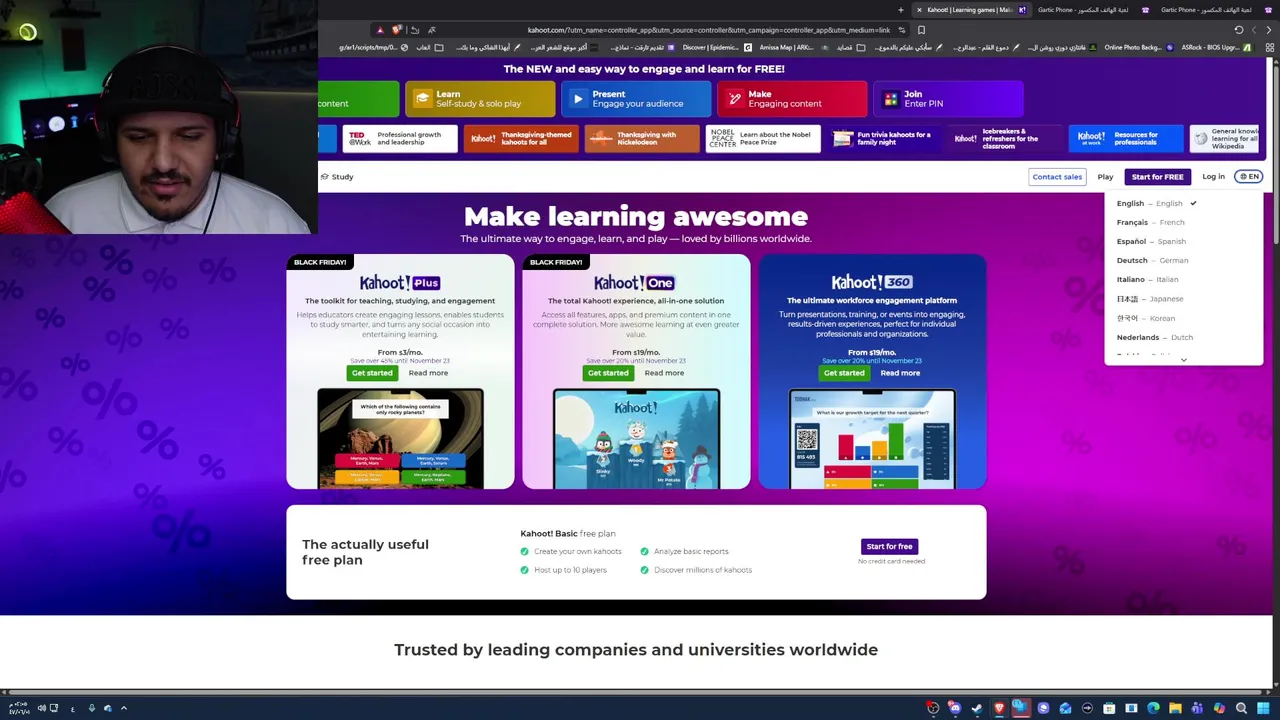Click Get started under Kahoot! 360
Screen dimensions: 1280x720
844,373
